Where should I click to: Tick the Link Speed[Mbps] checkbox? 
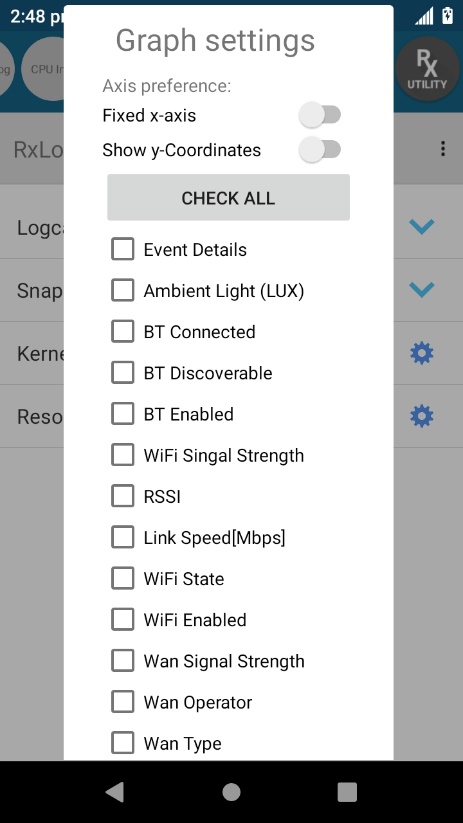pyautogui.click(x=122, y=537)
